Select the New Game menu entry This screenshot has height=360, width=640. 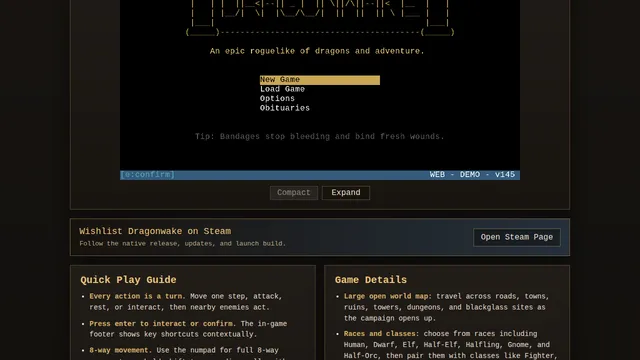320,80
